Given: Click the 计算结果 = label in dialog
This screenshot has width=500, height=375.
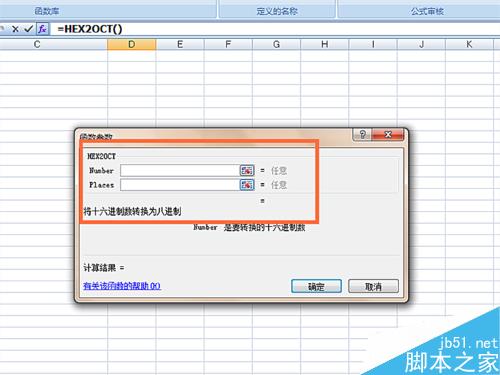Looking at the screenshot, I should (104, 268).
